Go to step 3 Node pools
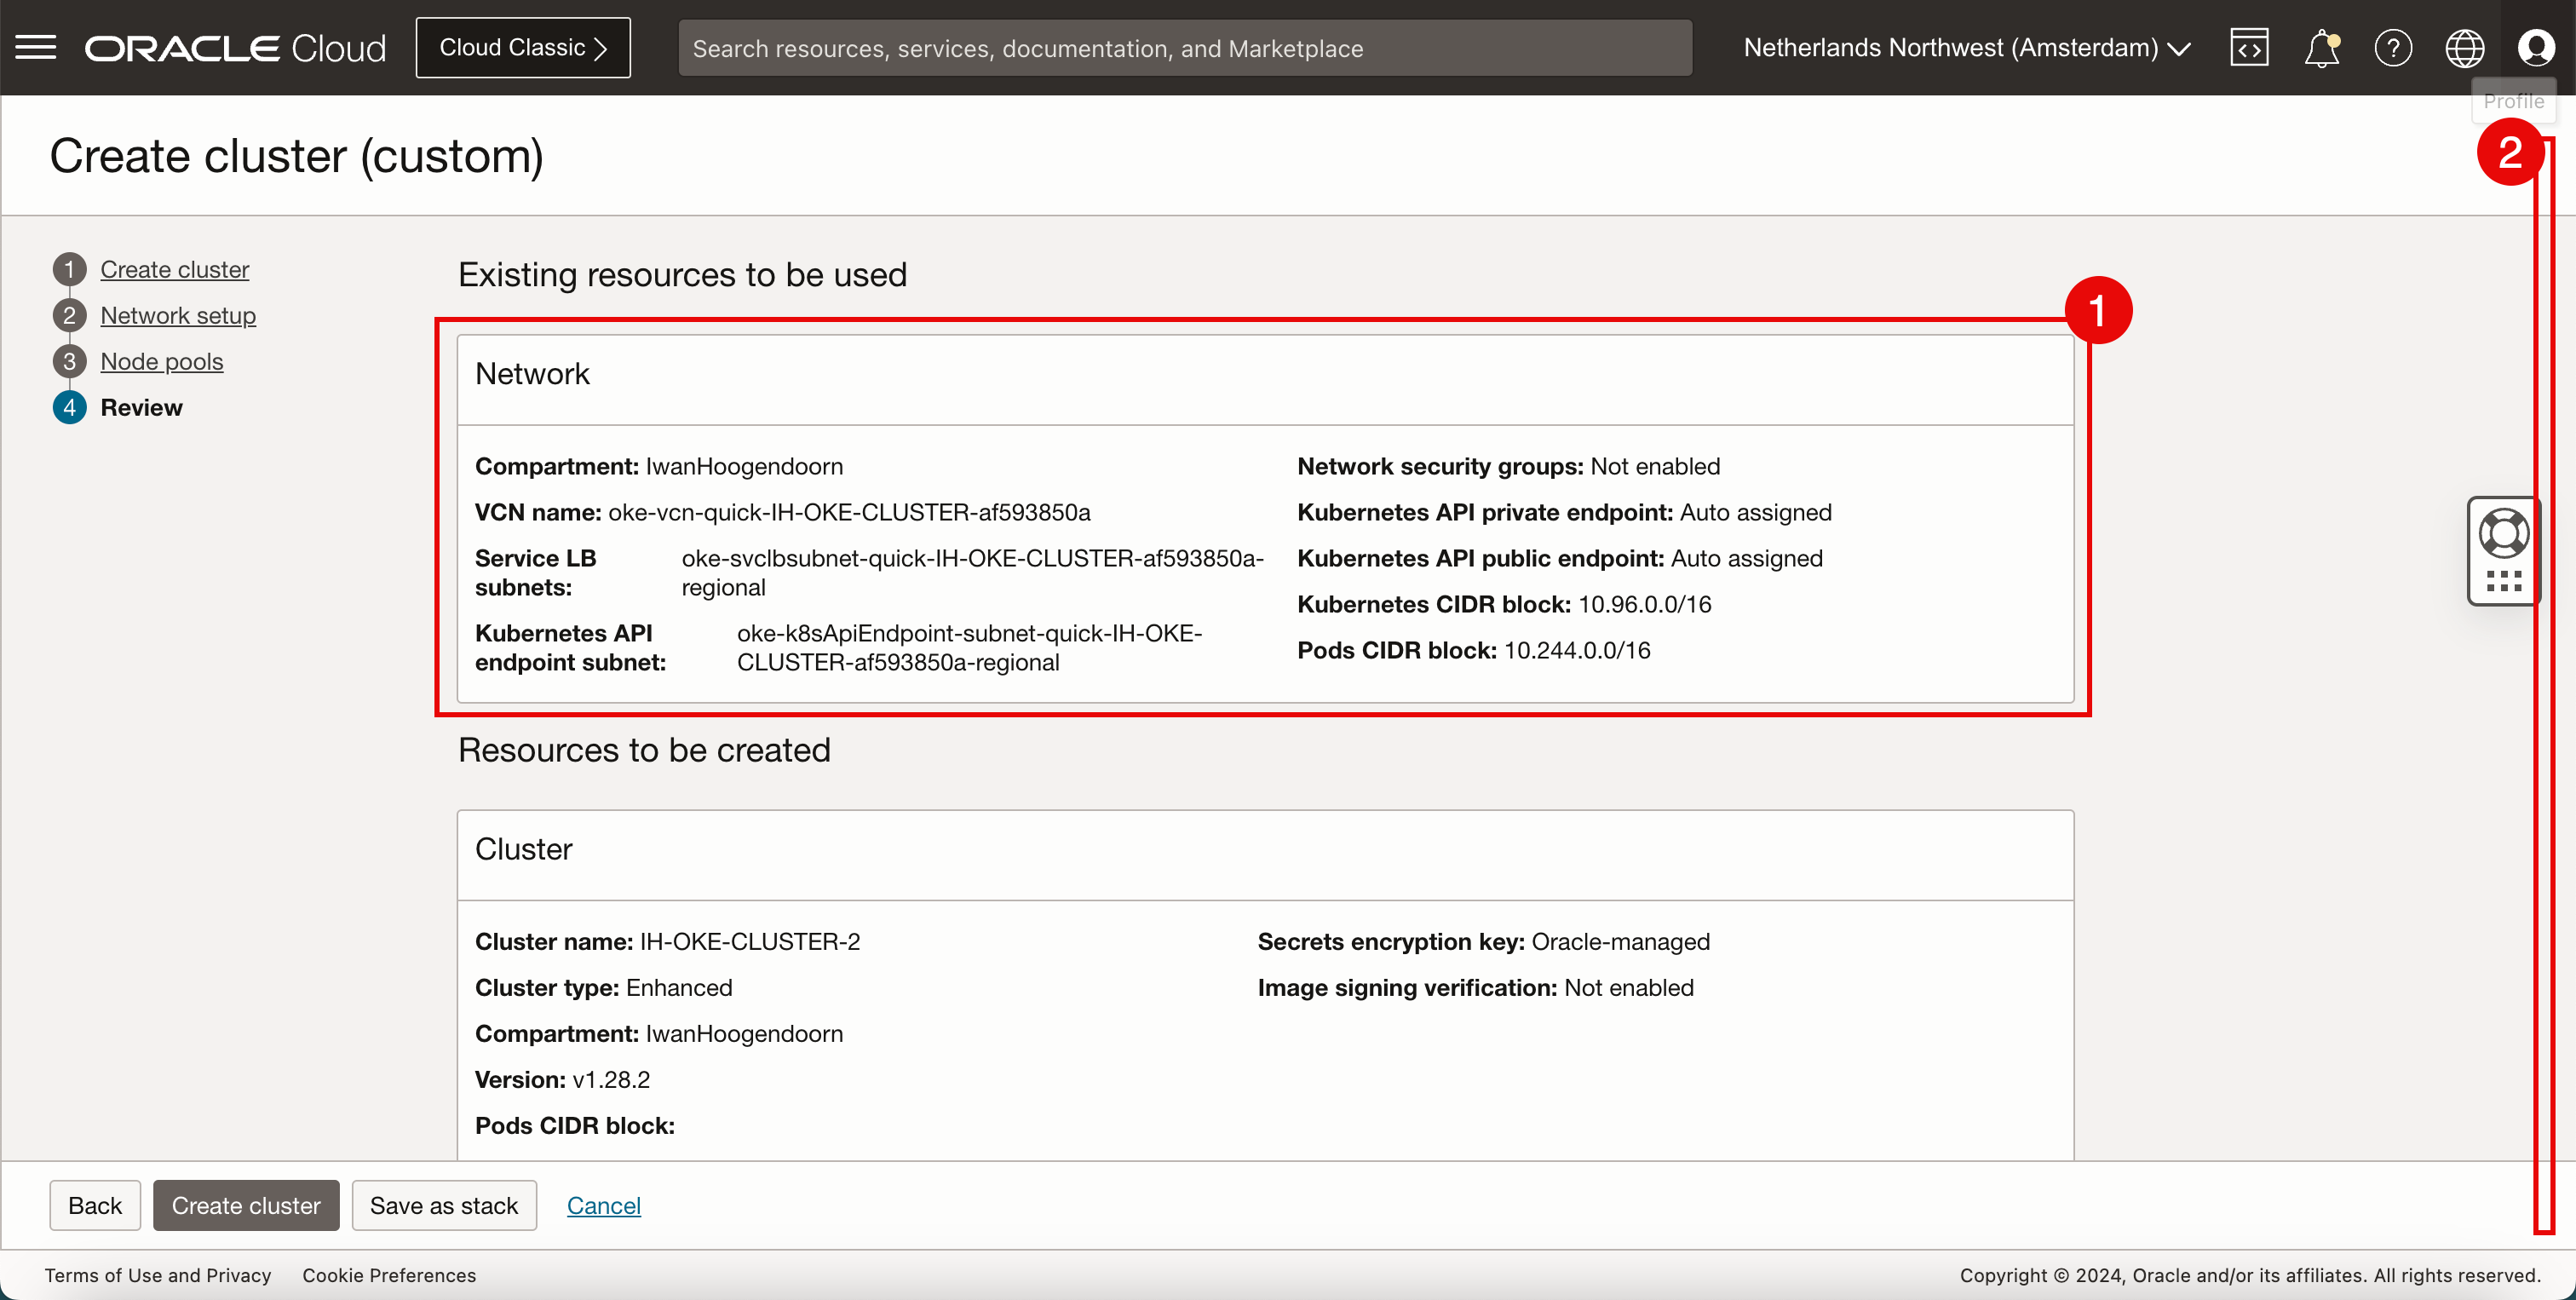2576x1300 pixels. (x=161, y=361)
